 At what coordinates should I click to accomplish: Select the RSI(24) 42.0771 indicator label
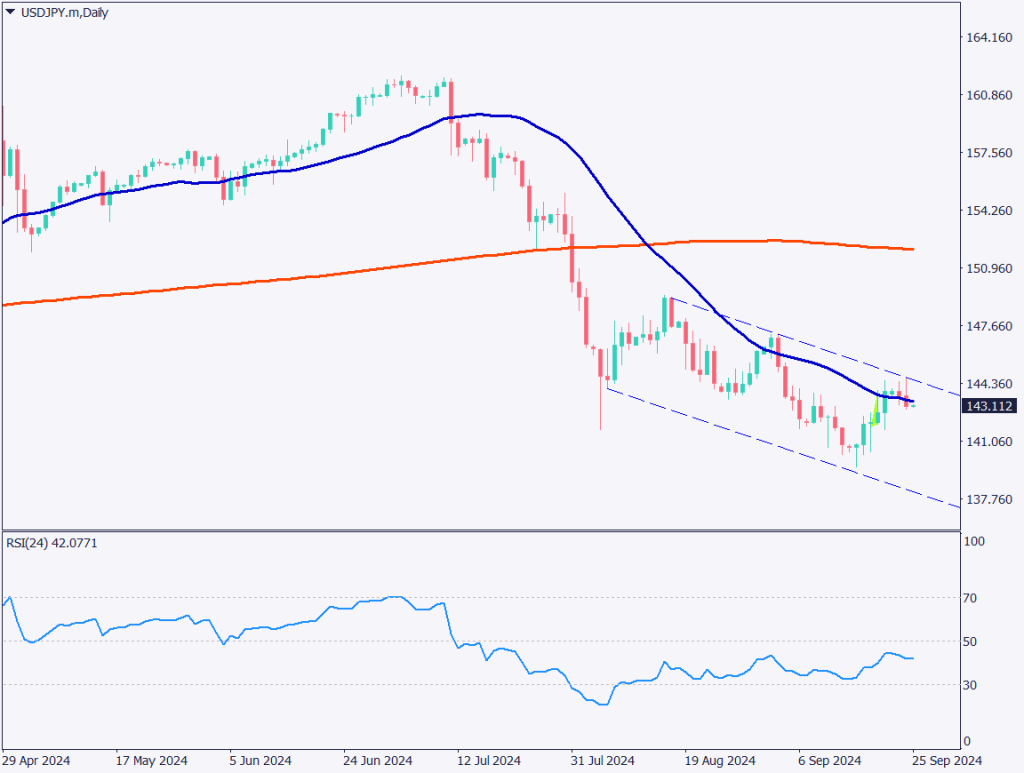pyautogui.click(x=56, y=542)
